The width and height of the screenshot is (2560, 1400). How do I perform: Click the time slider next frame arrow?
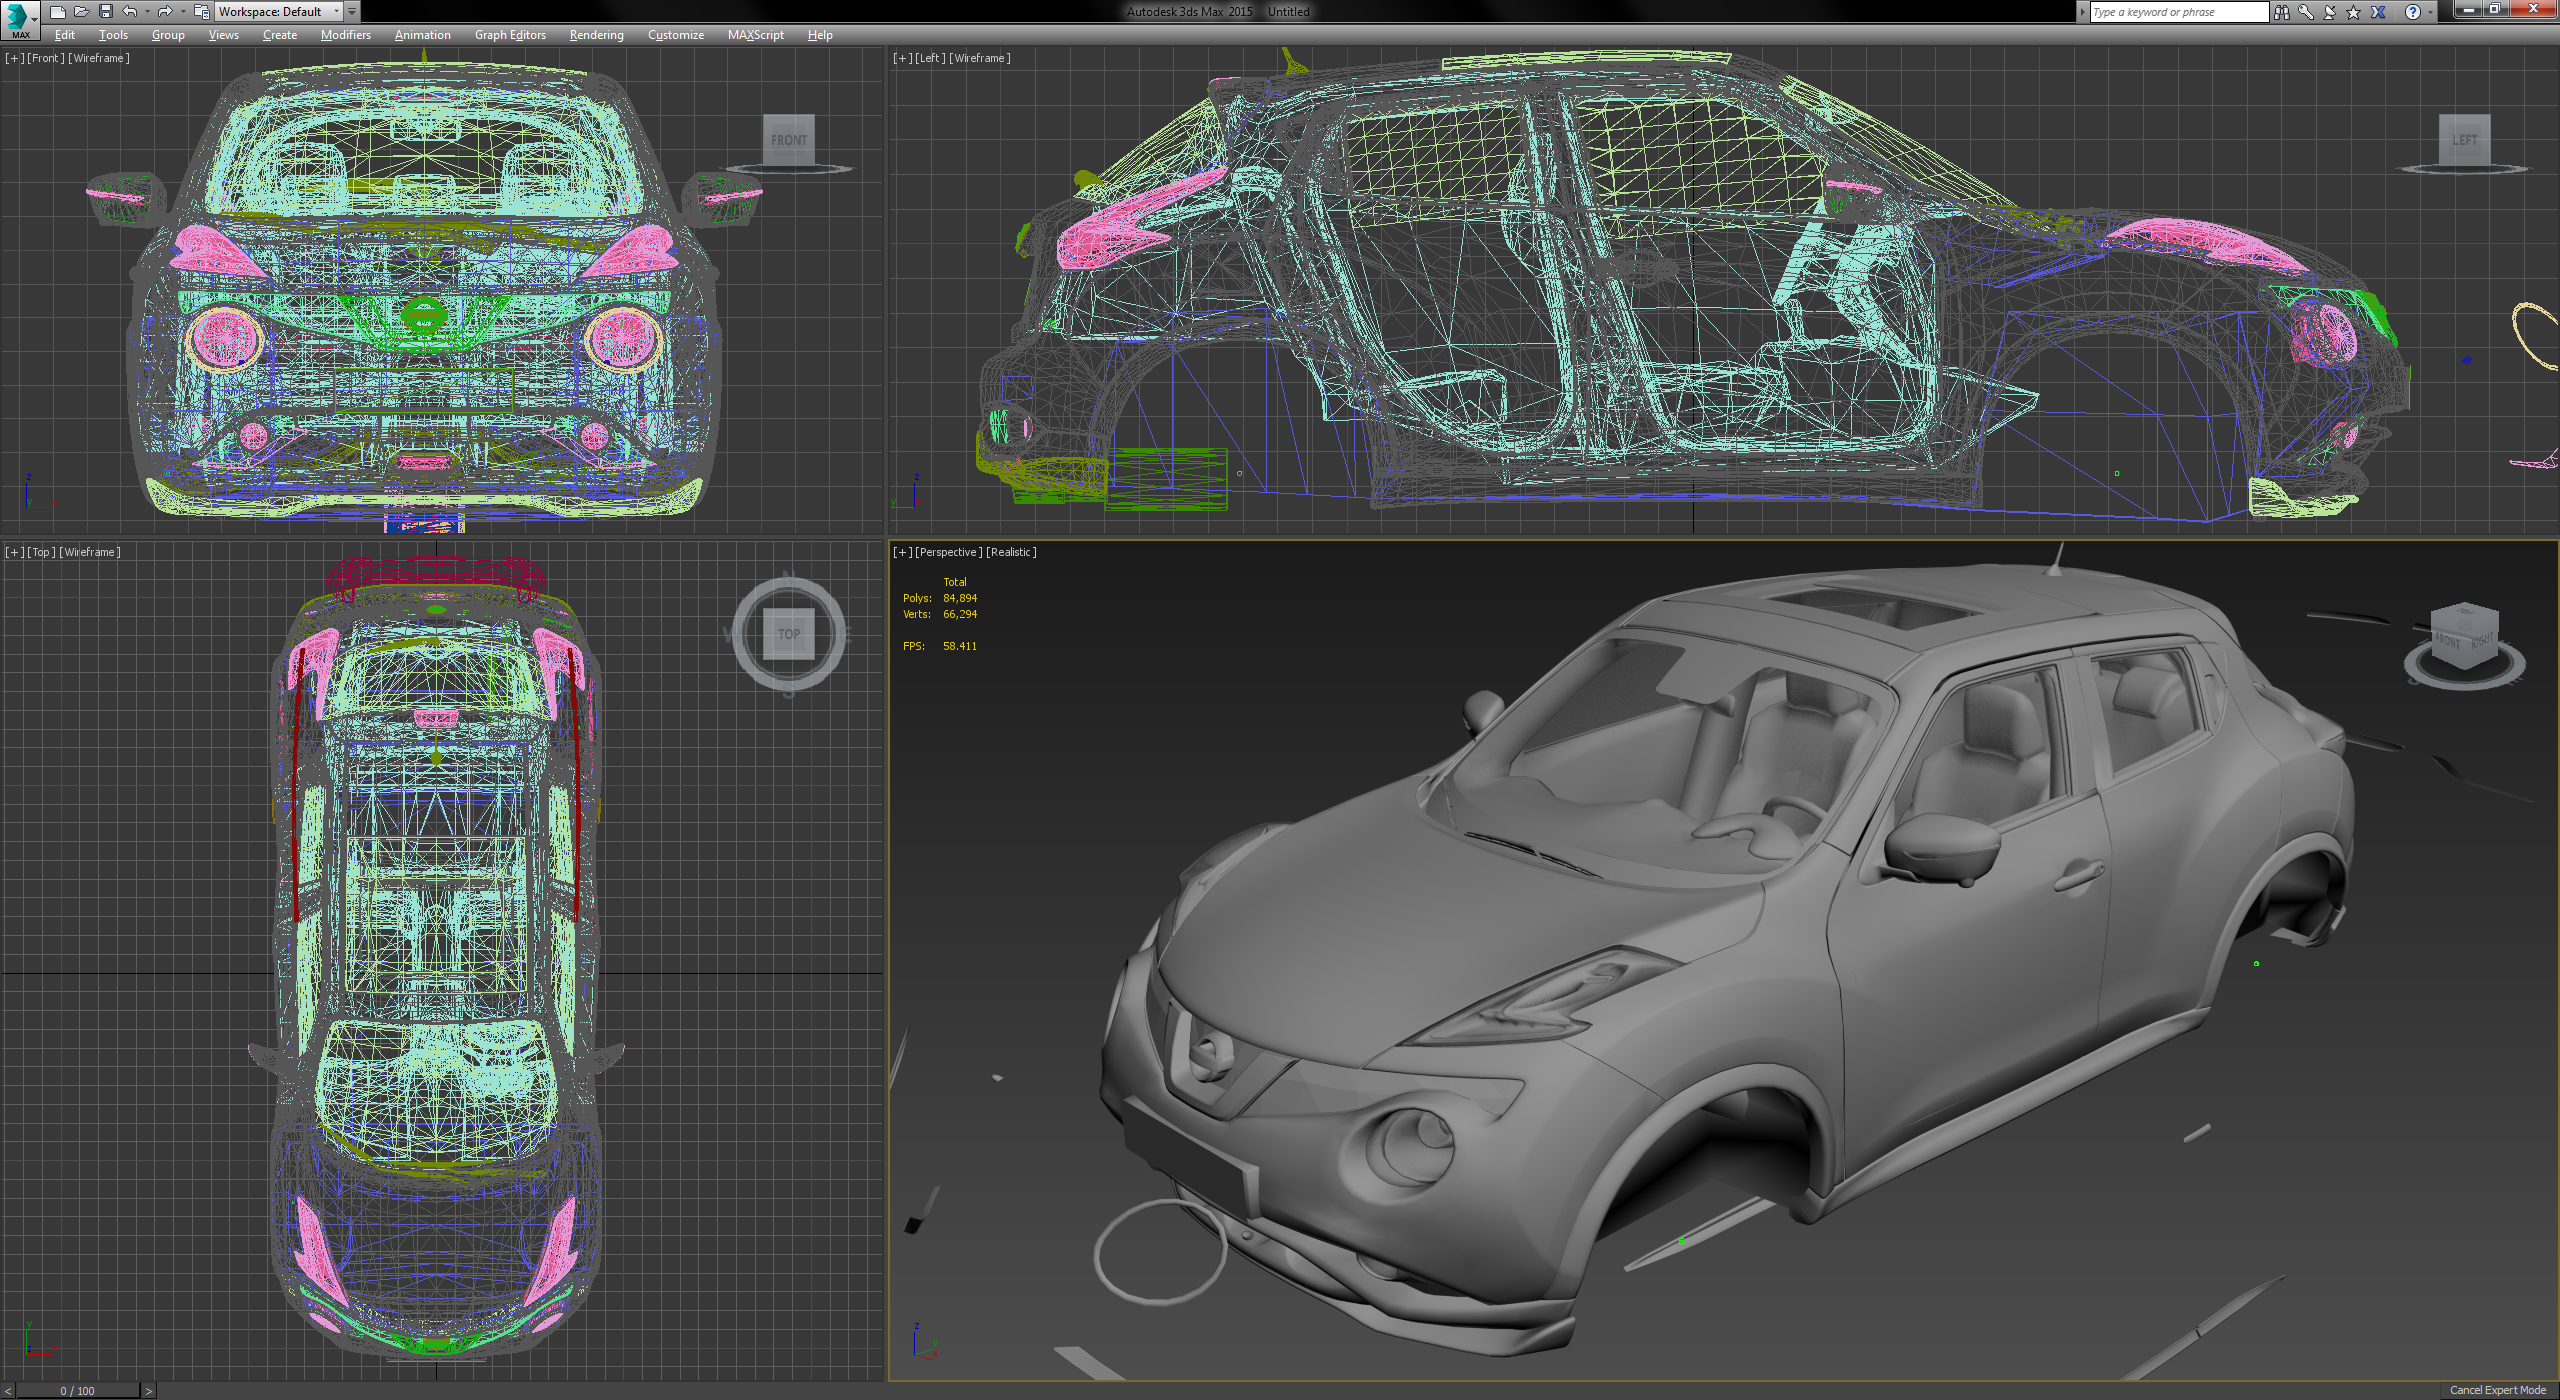click(x=148, y=1390)
